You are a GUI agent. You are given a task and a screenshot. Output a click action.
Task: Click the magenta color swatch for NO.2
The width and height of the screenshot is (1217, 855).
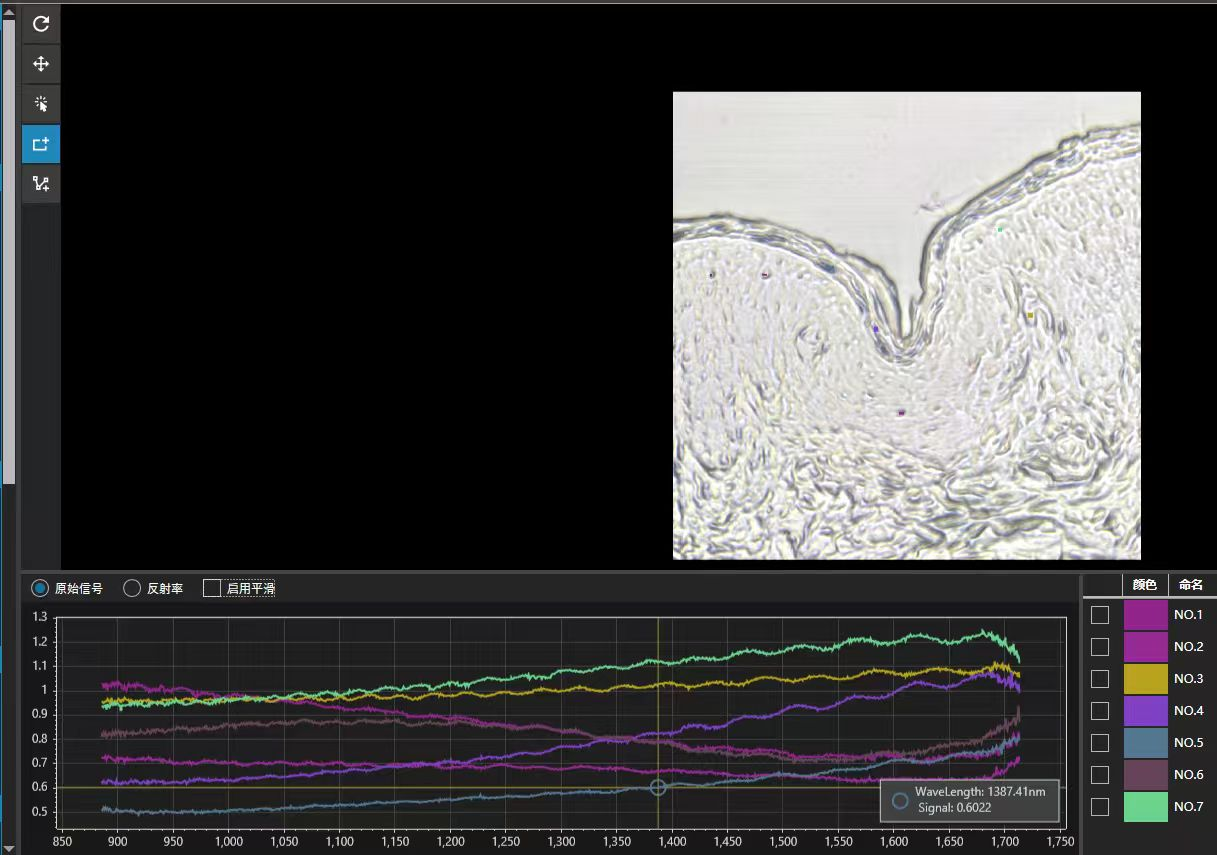click(1145, 647)
